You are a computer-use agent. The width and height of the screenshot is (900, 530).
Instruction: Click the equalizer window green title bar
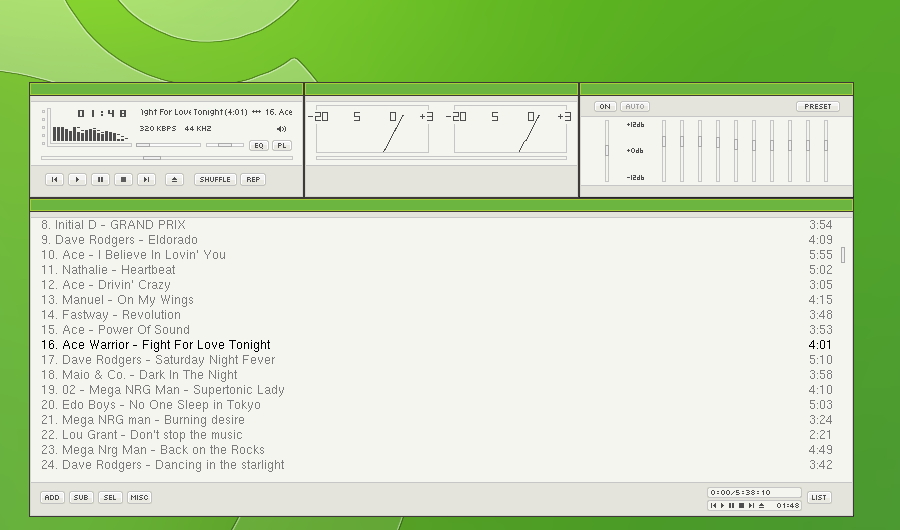pyautogui.click(x=716, y=89)
